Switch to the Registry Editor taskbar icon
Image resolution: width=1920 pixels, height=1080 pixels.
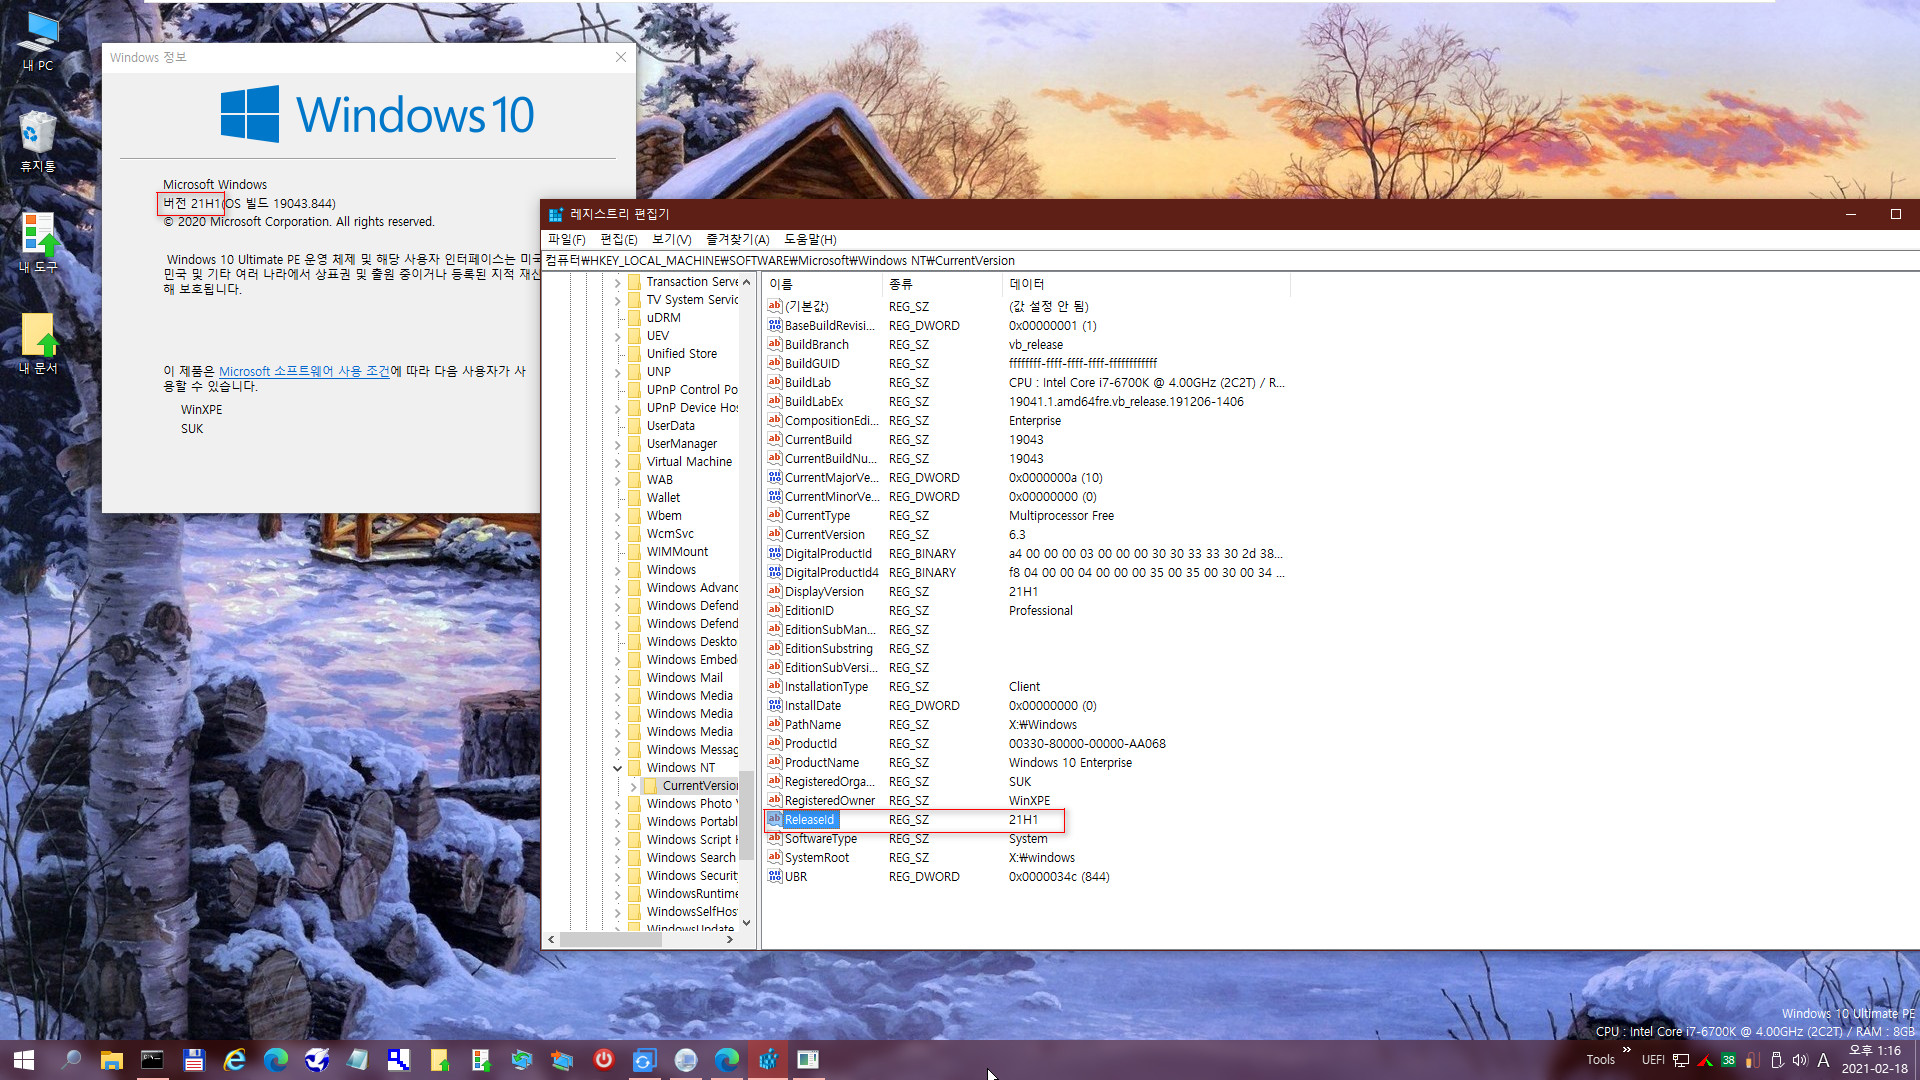767,1060
